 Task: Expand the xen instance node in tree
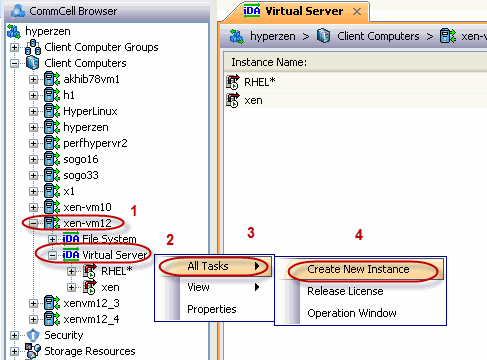[x=71, y=287]
